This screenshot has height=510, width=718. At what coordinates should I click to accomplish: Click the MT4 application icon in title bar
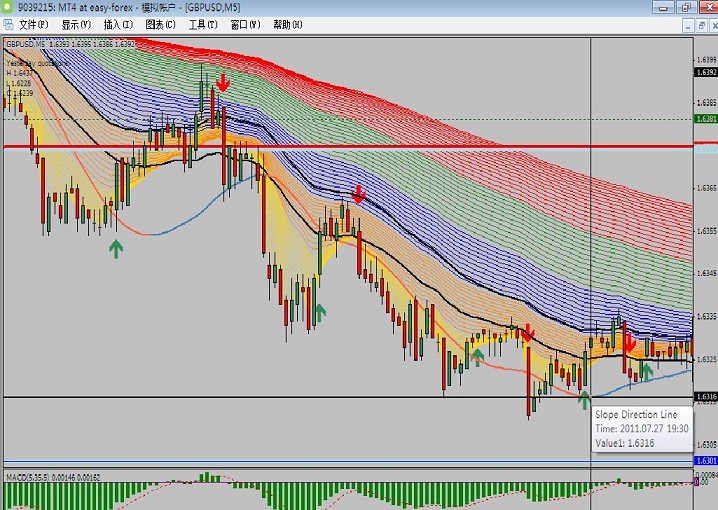pos(8,8)
